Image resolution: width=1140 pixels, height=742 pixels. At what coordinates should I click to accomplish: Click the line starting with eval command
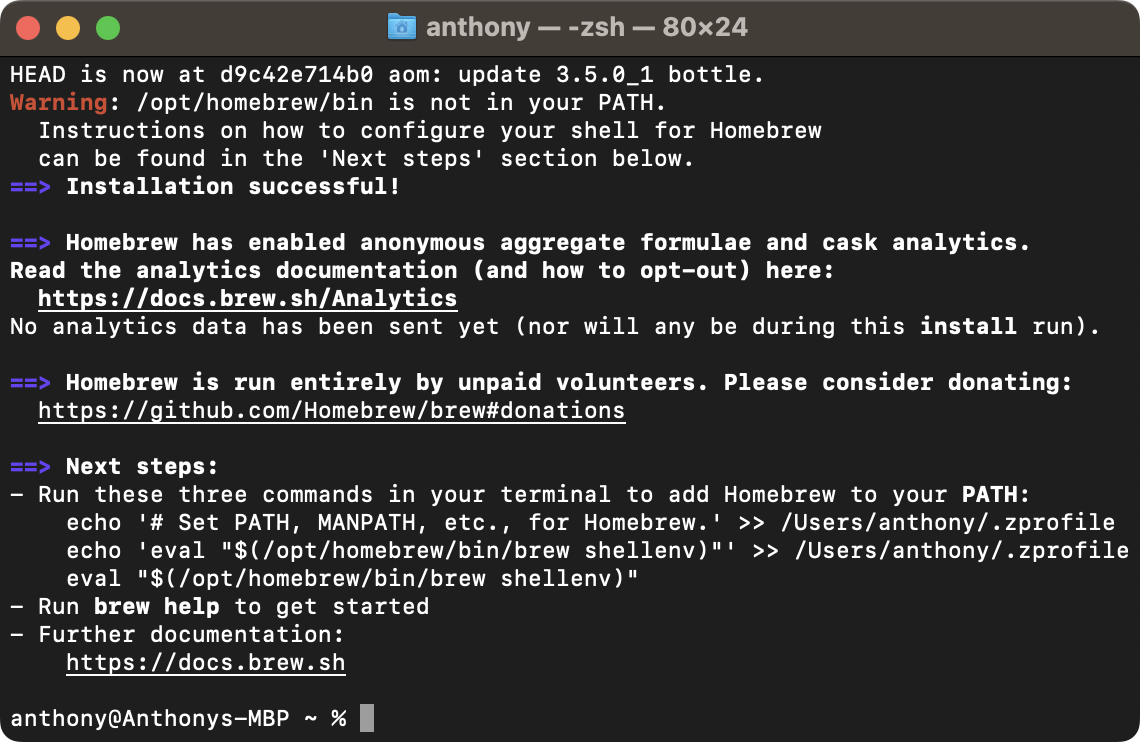(x=352, y=579)
